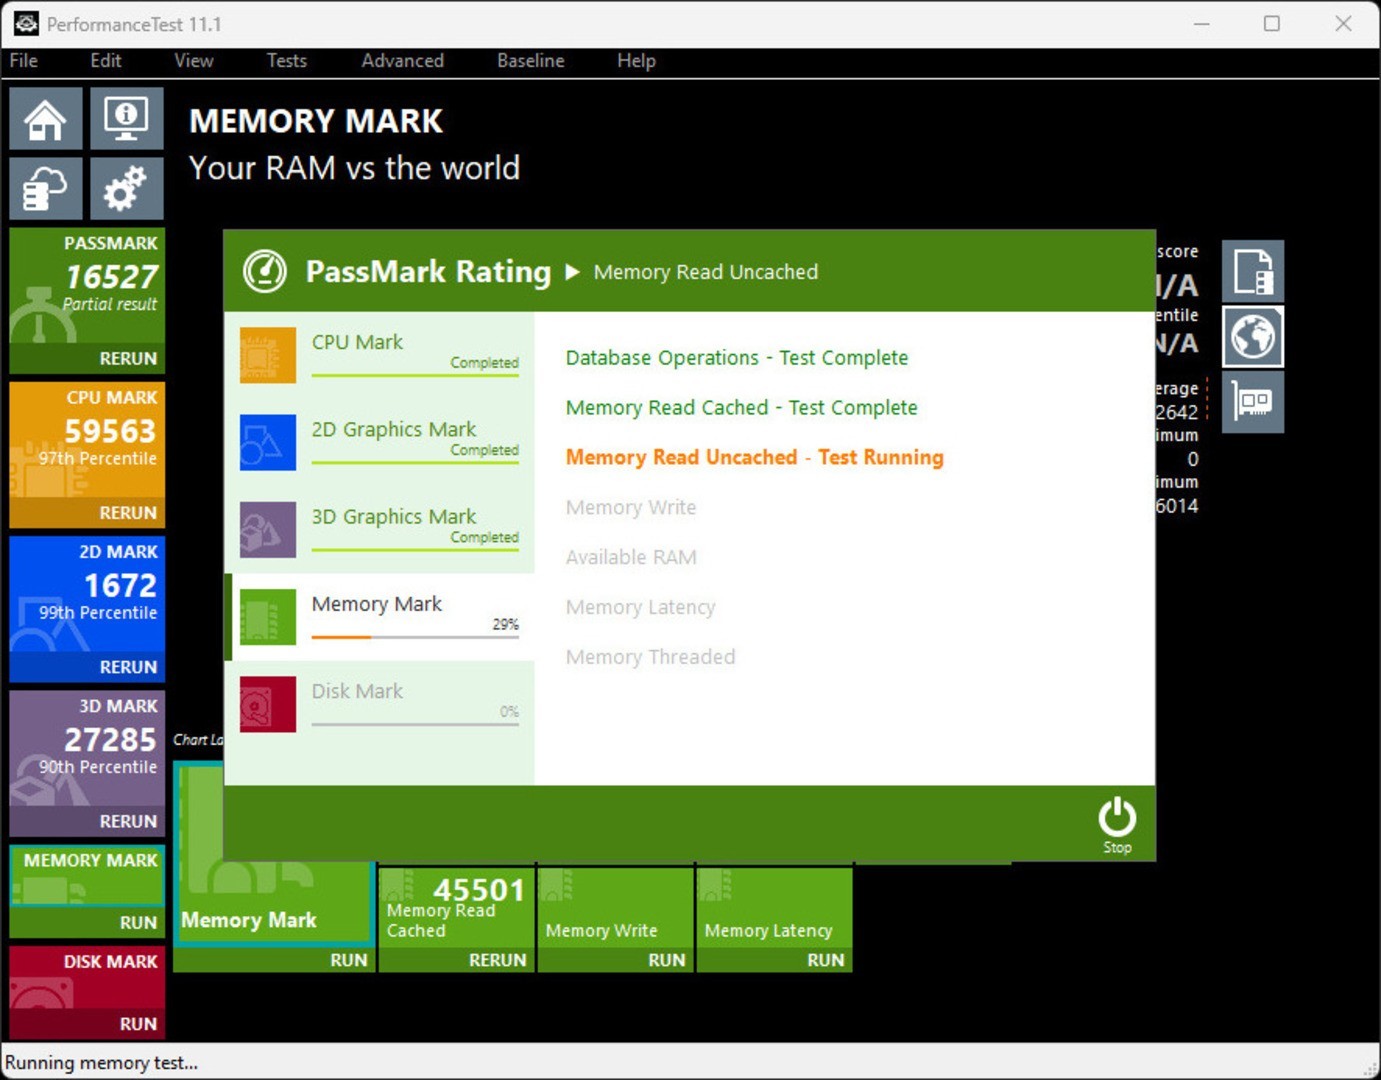Viewport: 1381px width, 1080px height.
Task: Open the View menu
Action: coord(194,61)
